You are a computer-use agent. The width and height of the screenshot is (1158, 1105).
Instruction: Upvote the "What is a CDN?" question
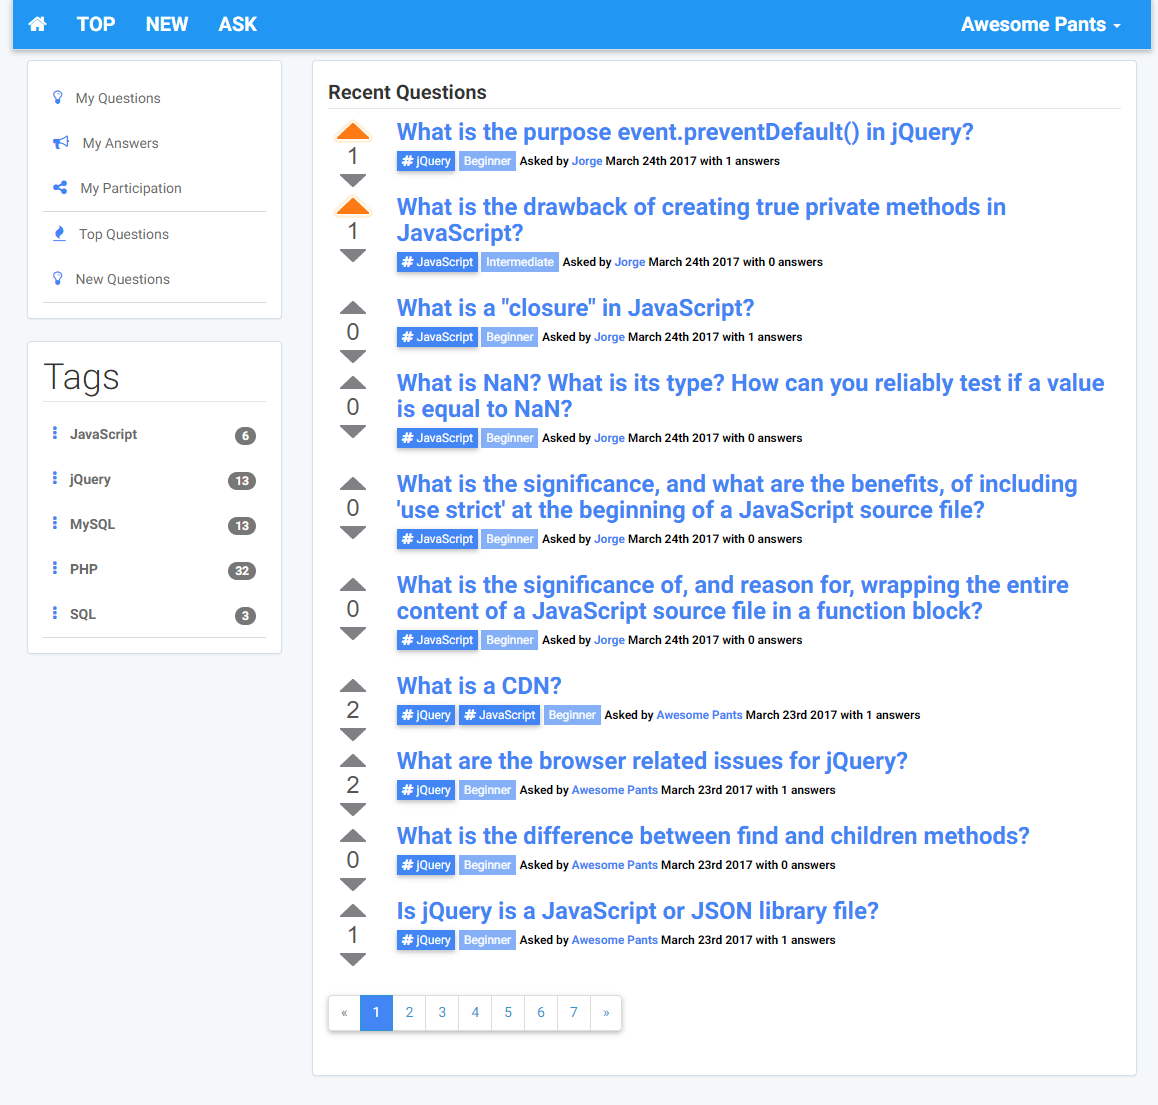tap(353, 686)
